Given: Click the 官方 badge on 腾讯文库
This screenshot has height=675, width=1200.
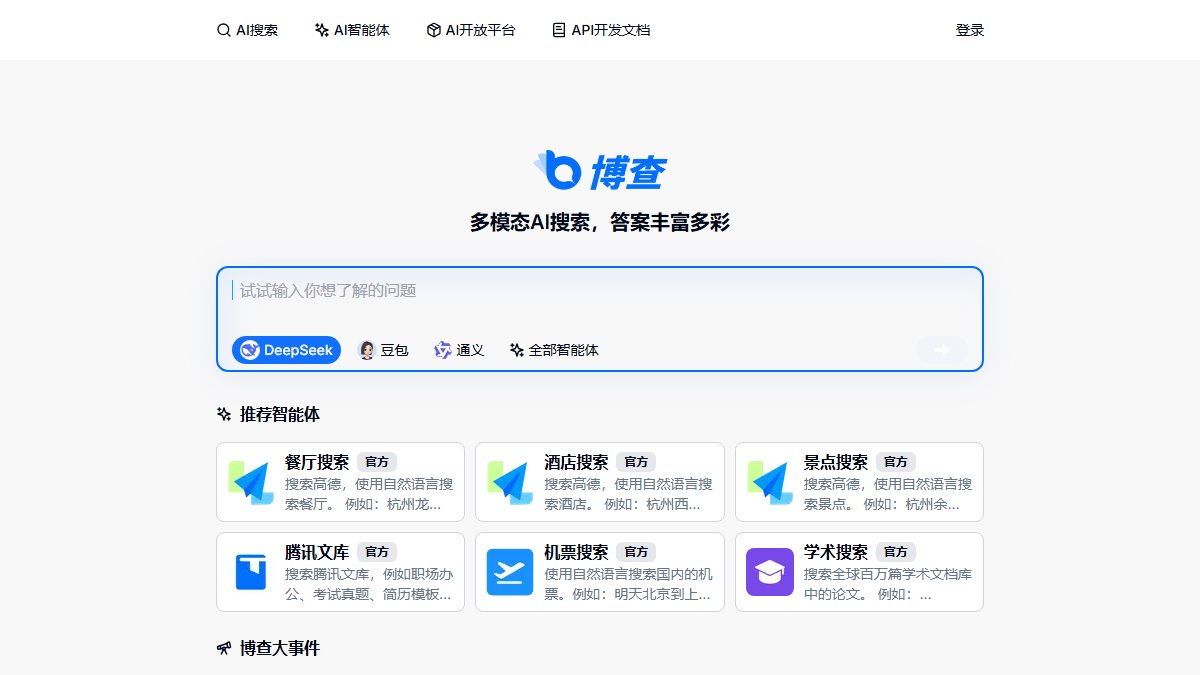Looking at the screenshot, I should (x=377, y=552).
